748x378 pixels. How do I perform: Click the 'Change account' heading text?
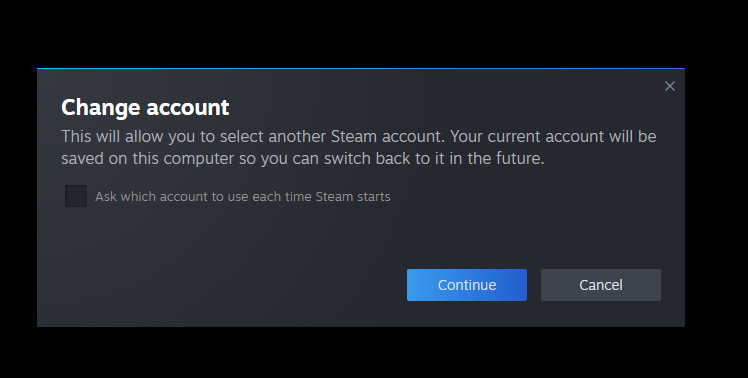pyautogui.click(x=145, y=107)
